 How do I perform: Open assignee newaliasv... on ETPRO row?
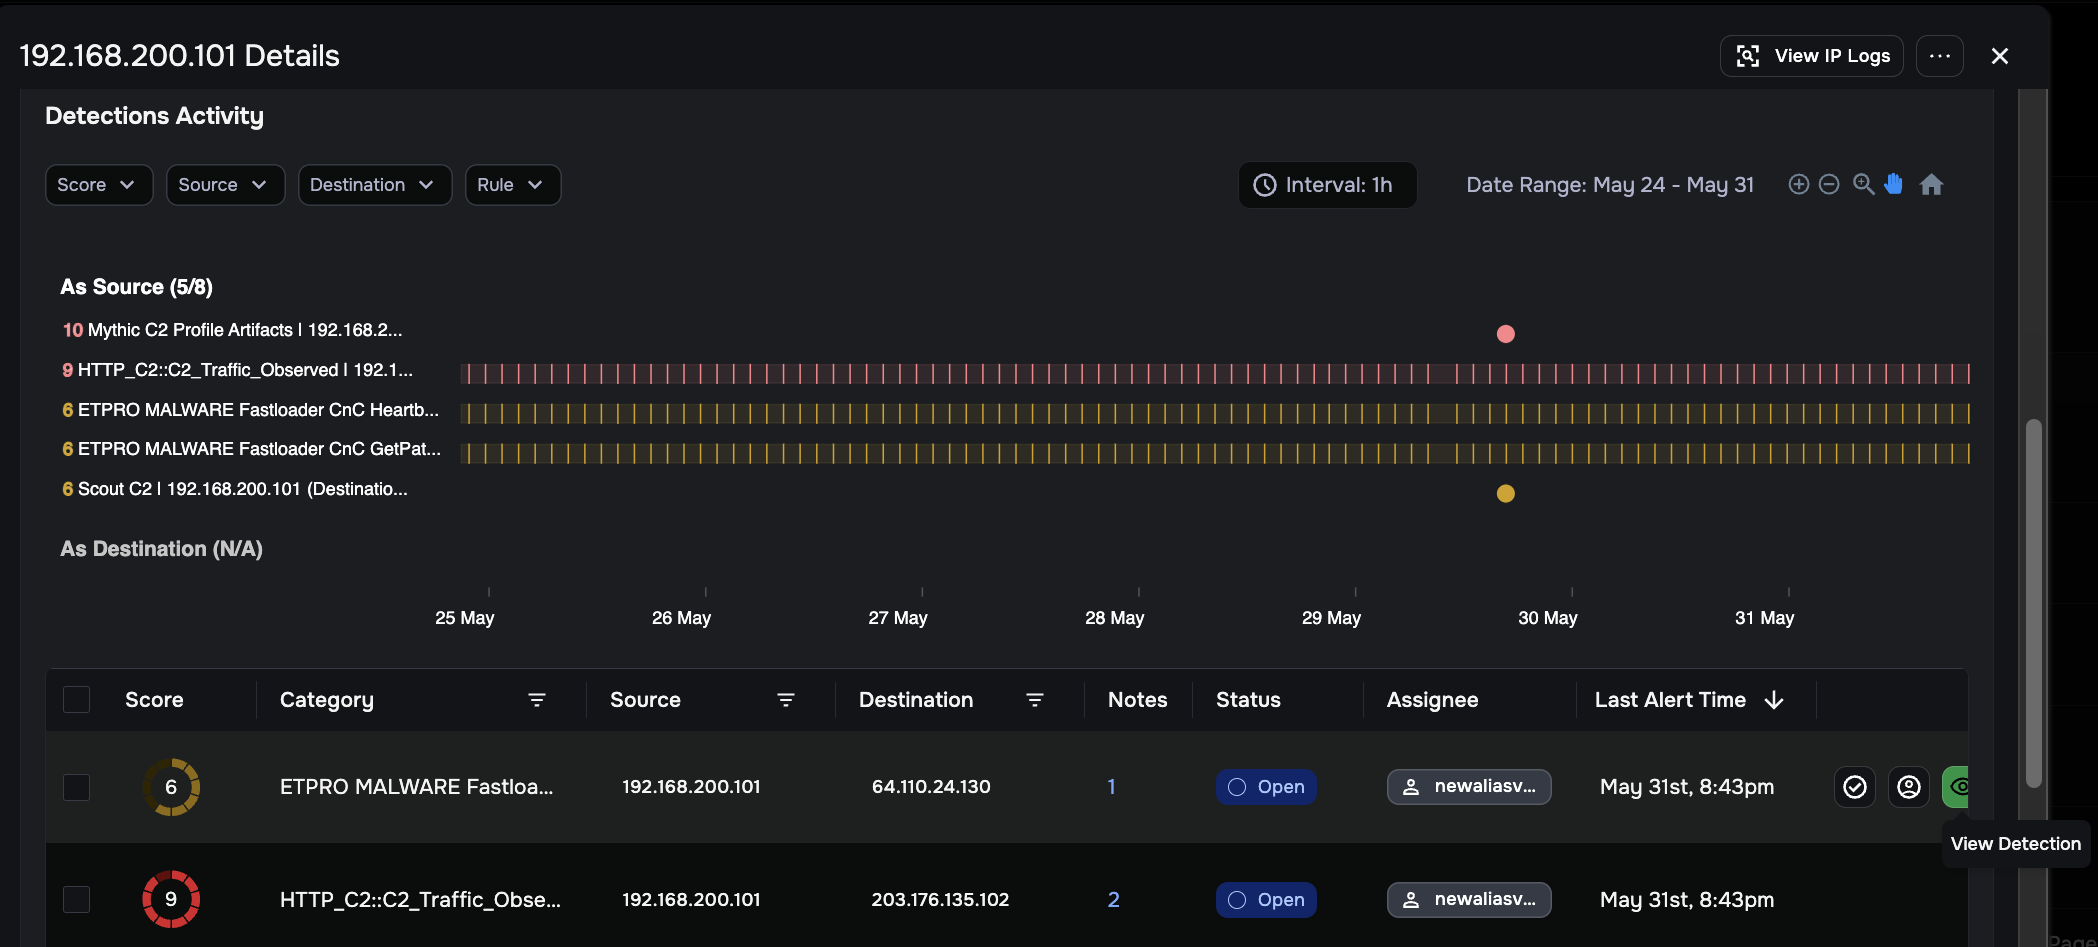pyautogui.click(x=1469, y=787)
